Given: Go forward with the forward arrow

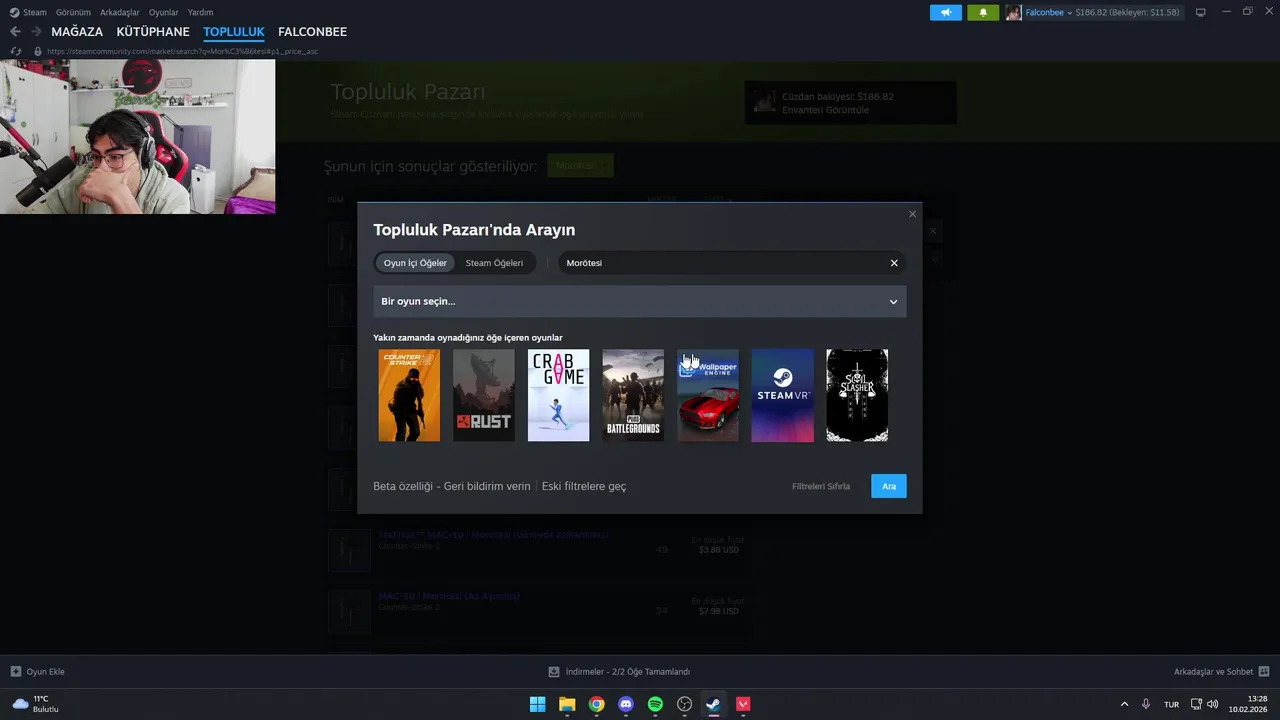Looking at the screenshot, I should (x=36, y=32).
